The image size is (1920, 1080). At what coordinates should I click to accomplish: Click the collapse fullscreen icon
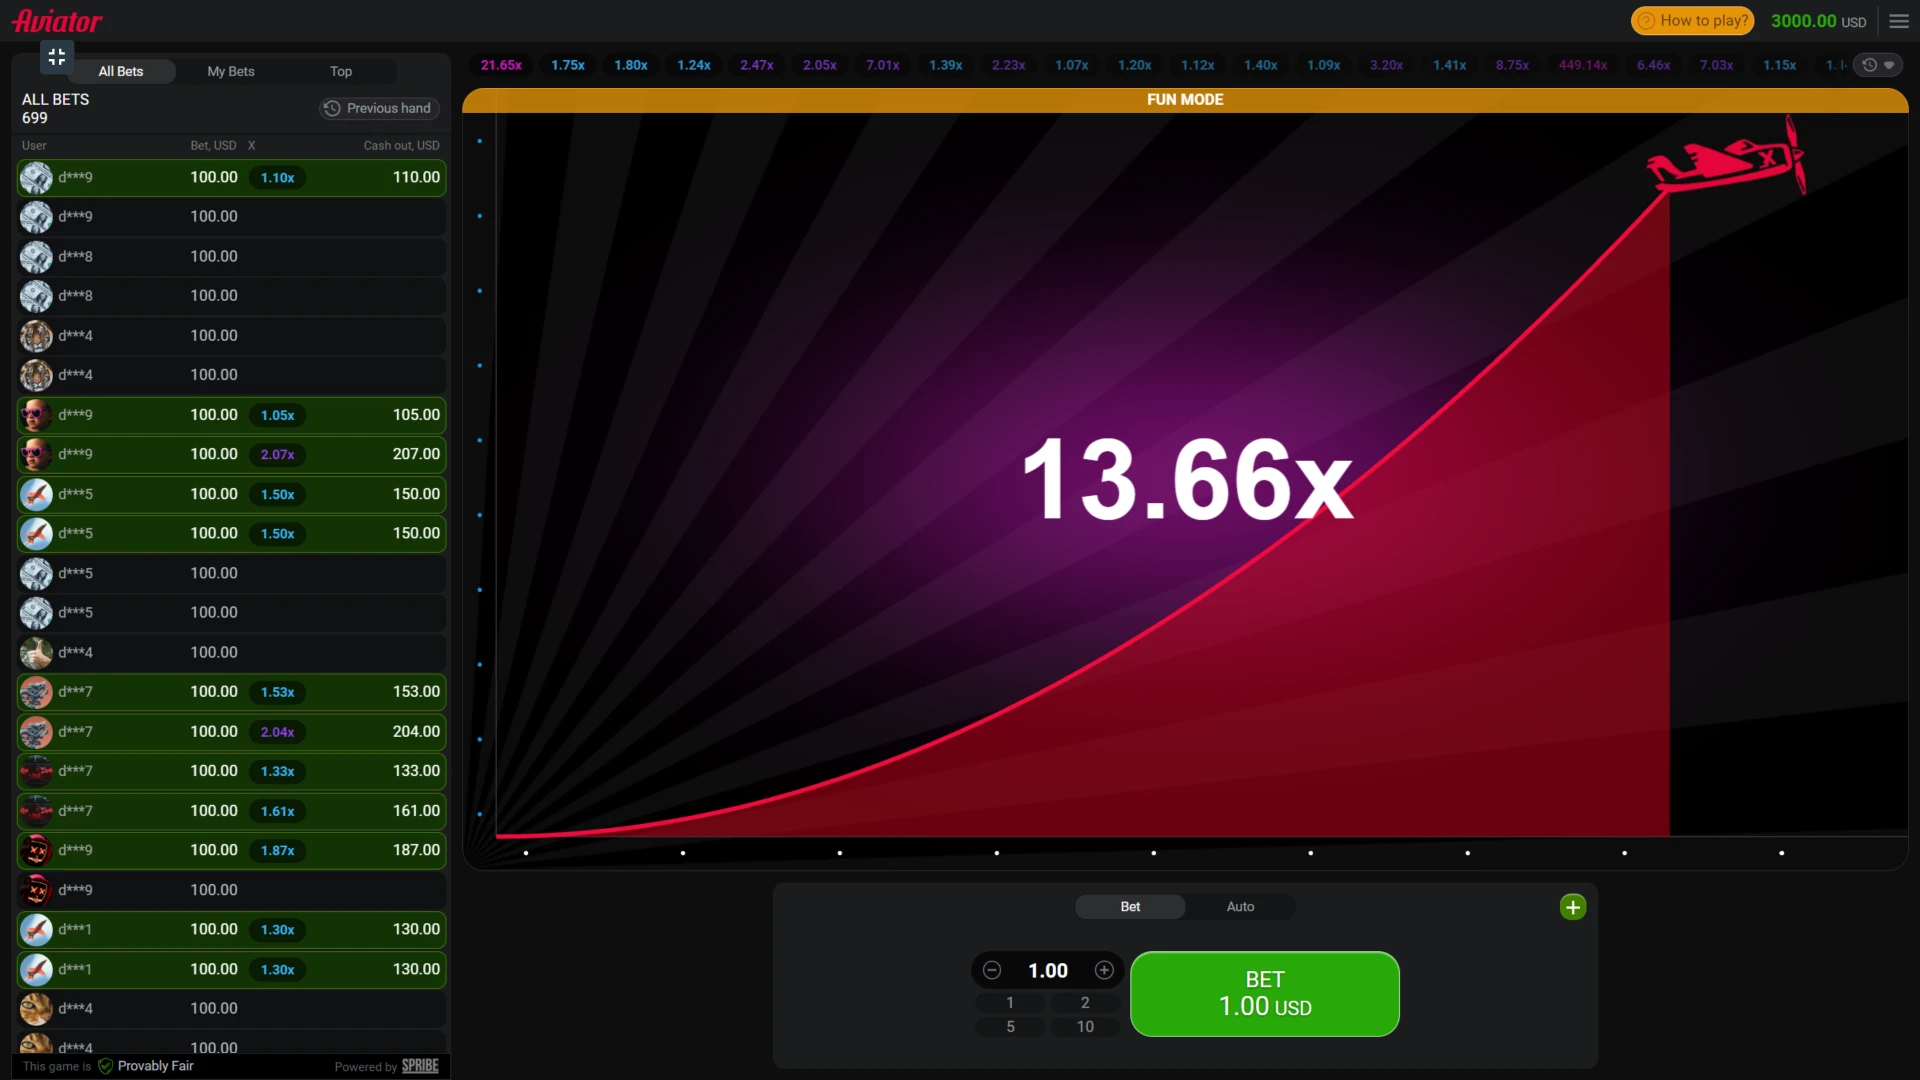57,57
